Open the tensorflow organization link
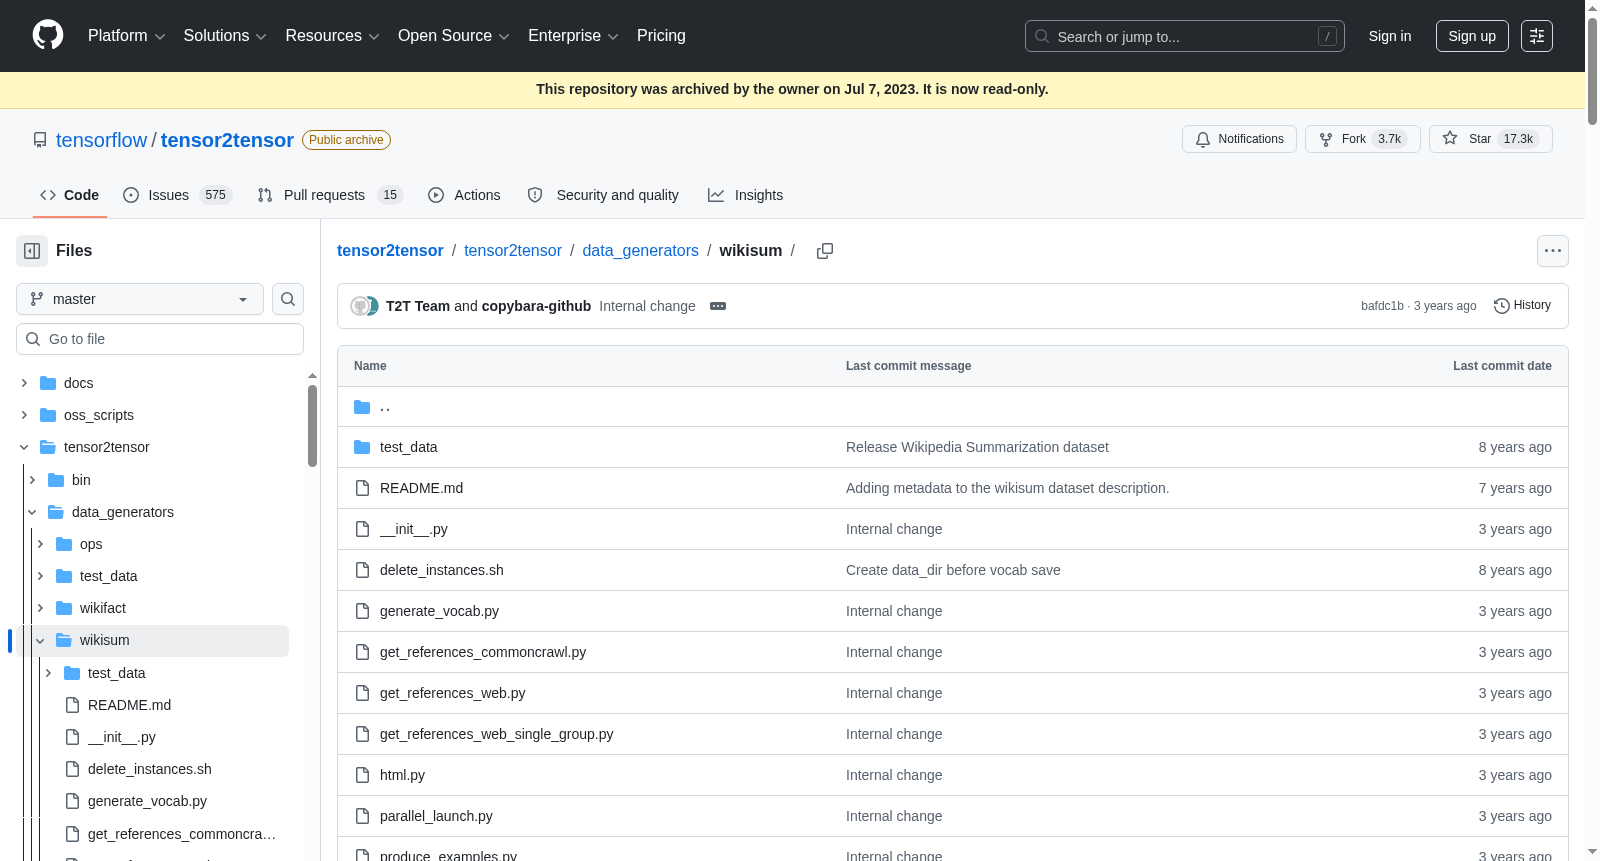1600x861 pixels. point(101,140)
